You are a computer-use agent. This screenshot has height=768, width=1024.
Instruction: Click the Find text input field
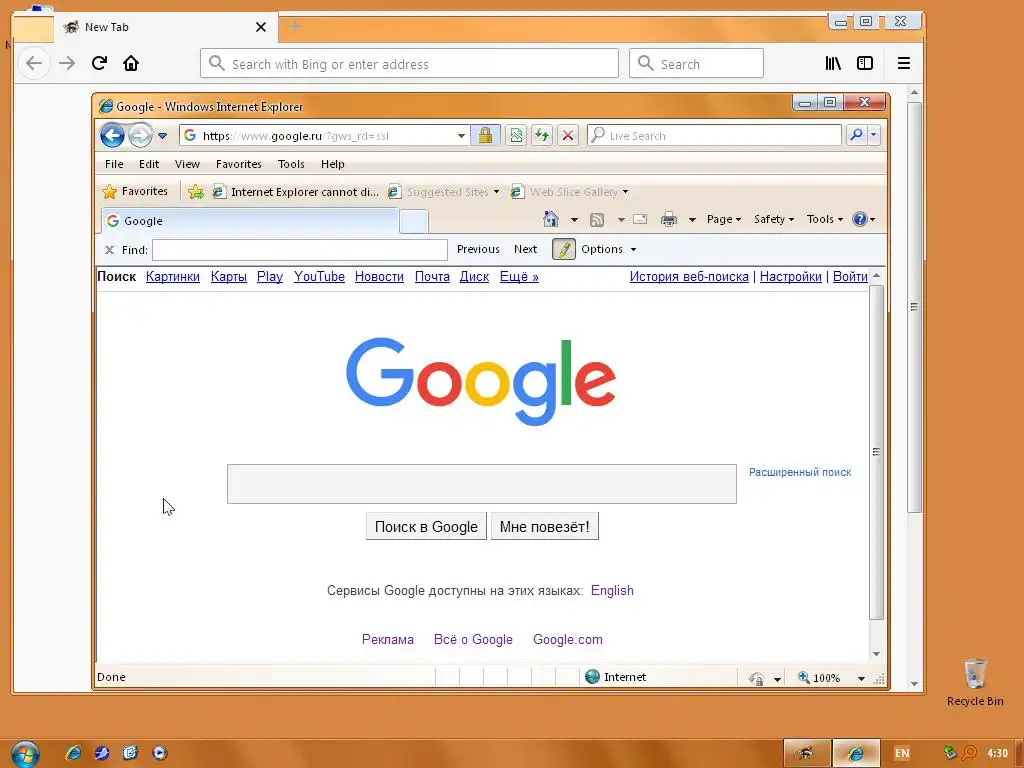pos(300,249)
